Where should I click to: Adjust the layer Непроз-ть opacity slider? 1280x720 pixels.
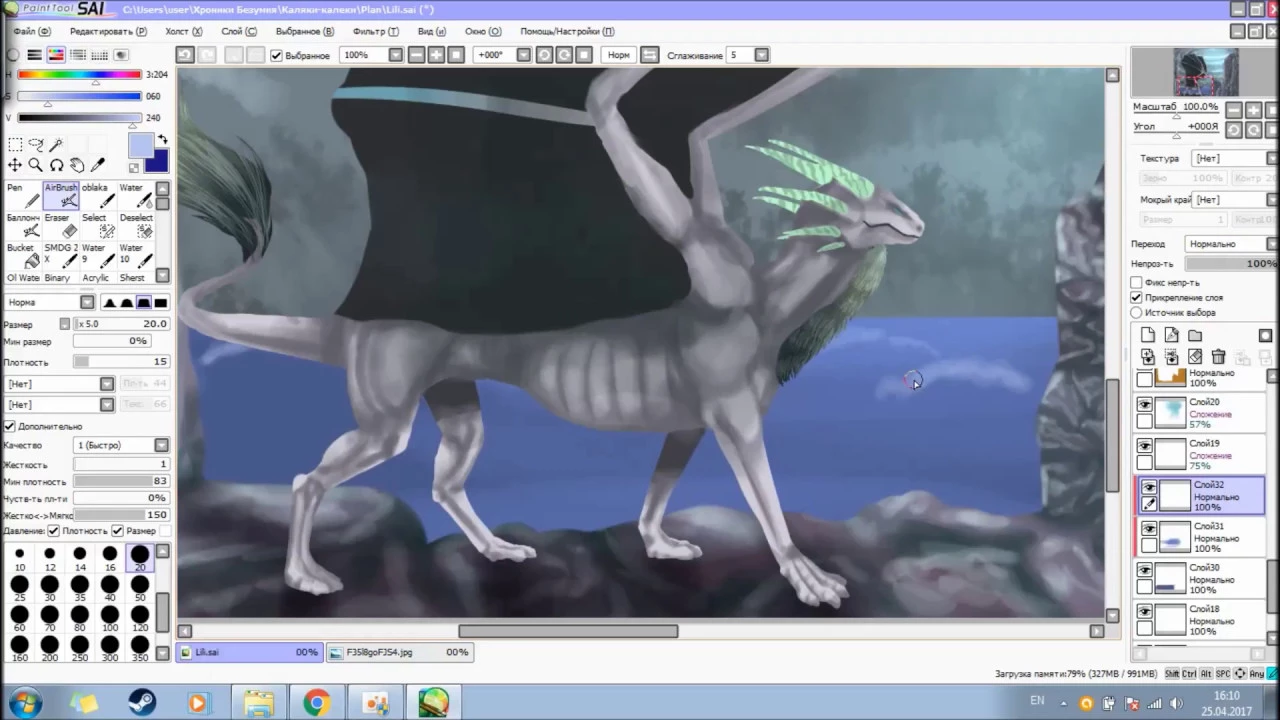point(1232,264)
